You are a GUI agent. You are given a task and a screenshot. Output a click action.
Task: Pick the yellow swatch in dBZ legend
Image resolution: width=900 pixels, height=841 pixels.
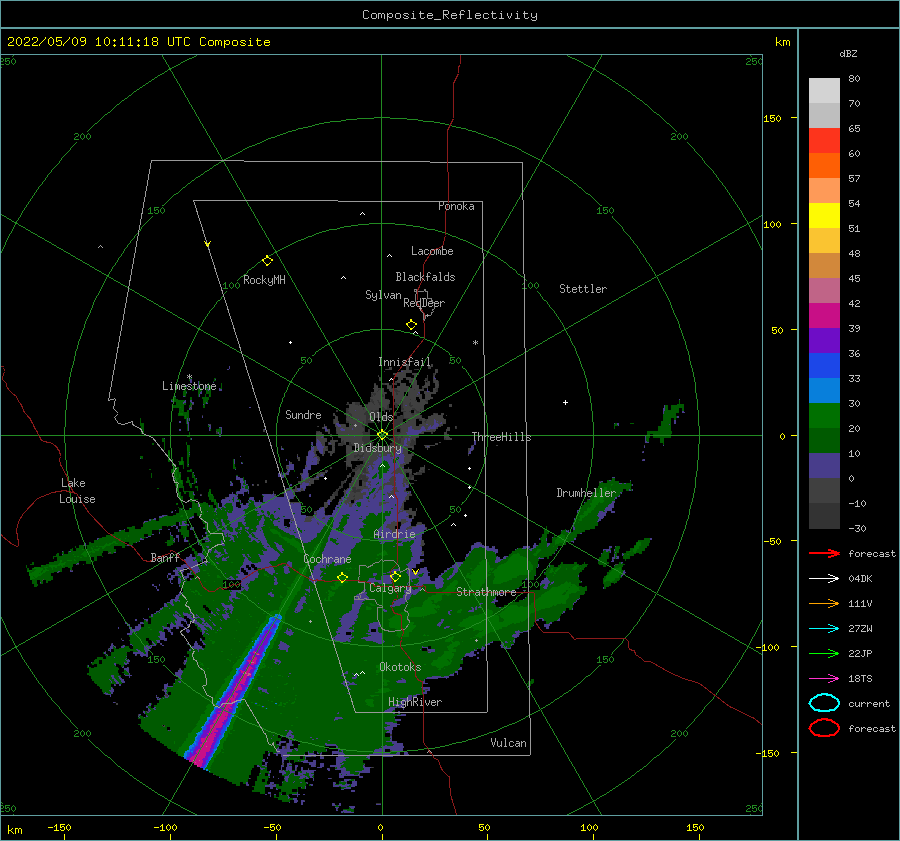pos(824,215)
